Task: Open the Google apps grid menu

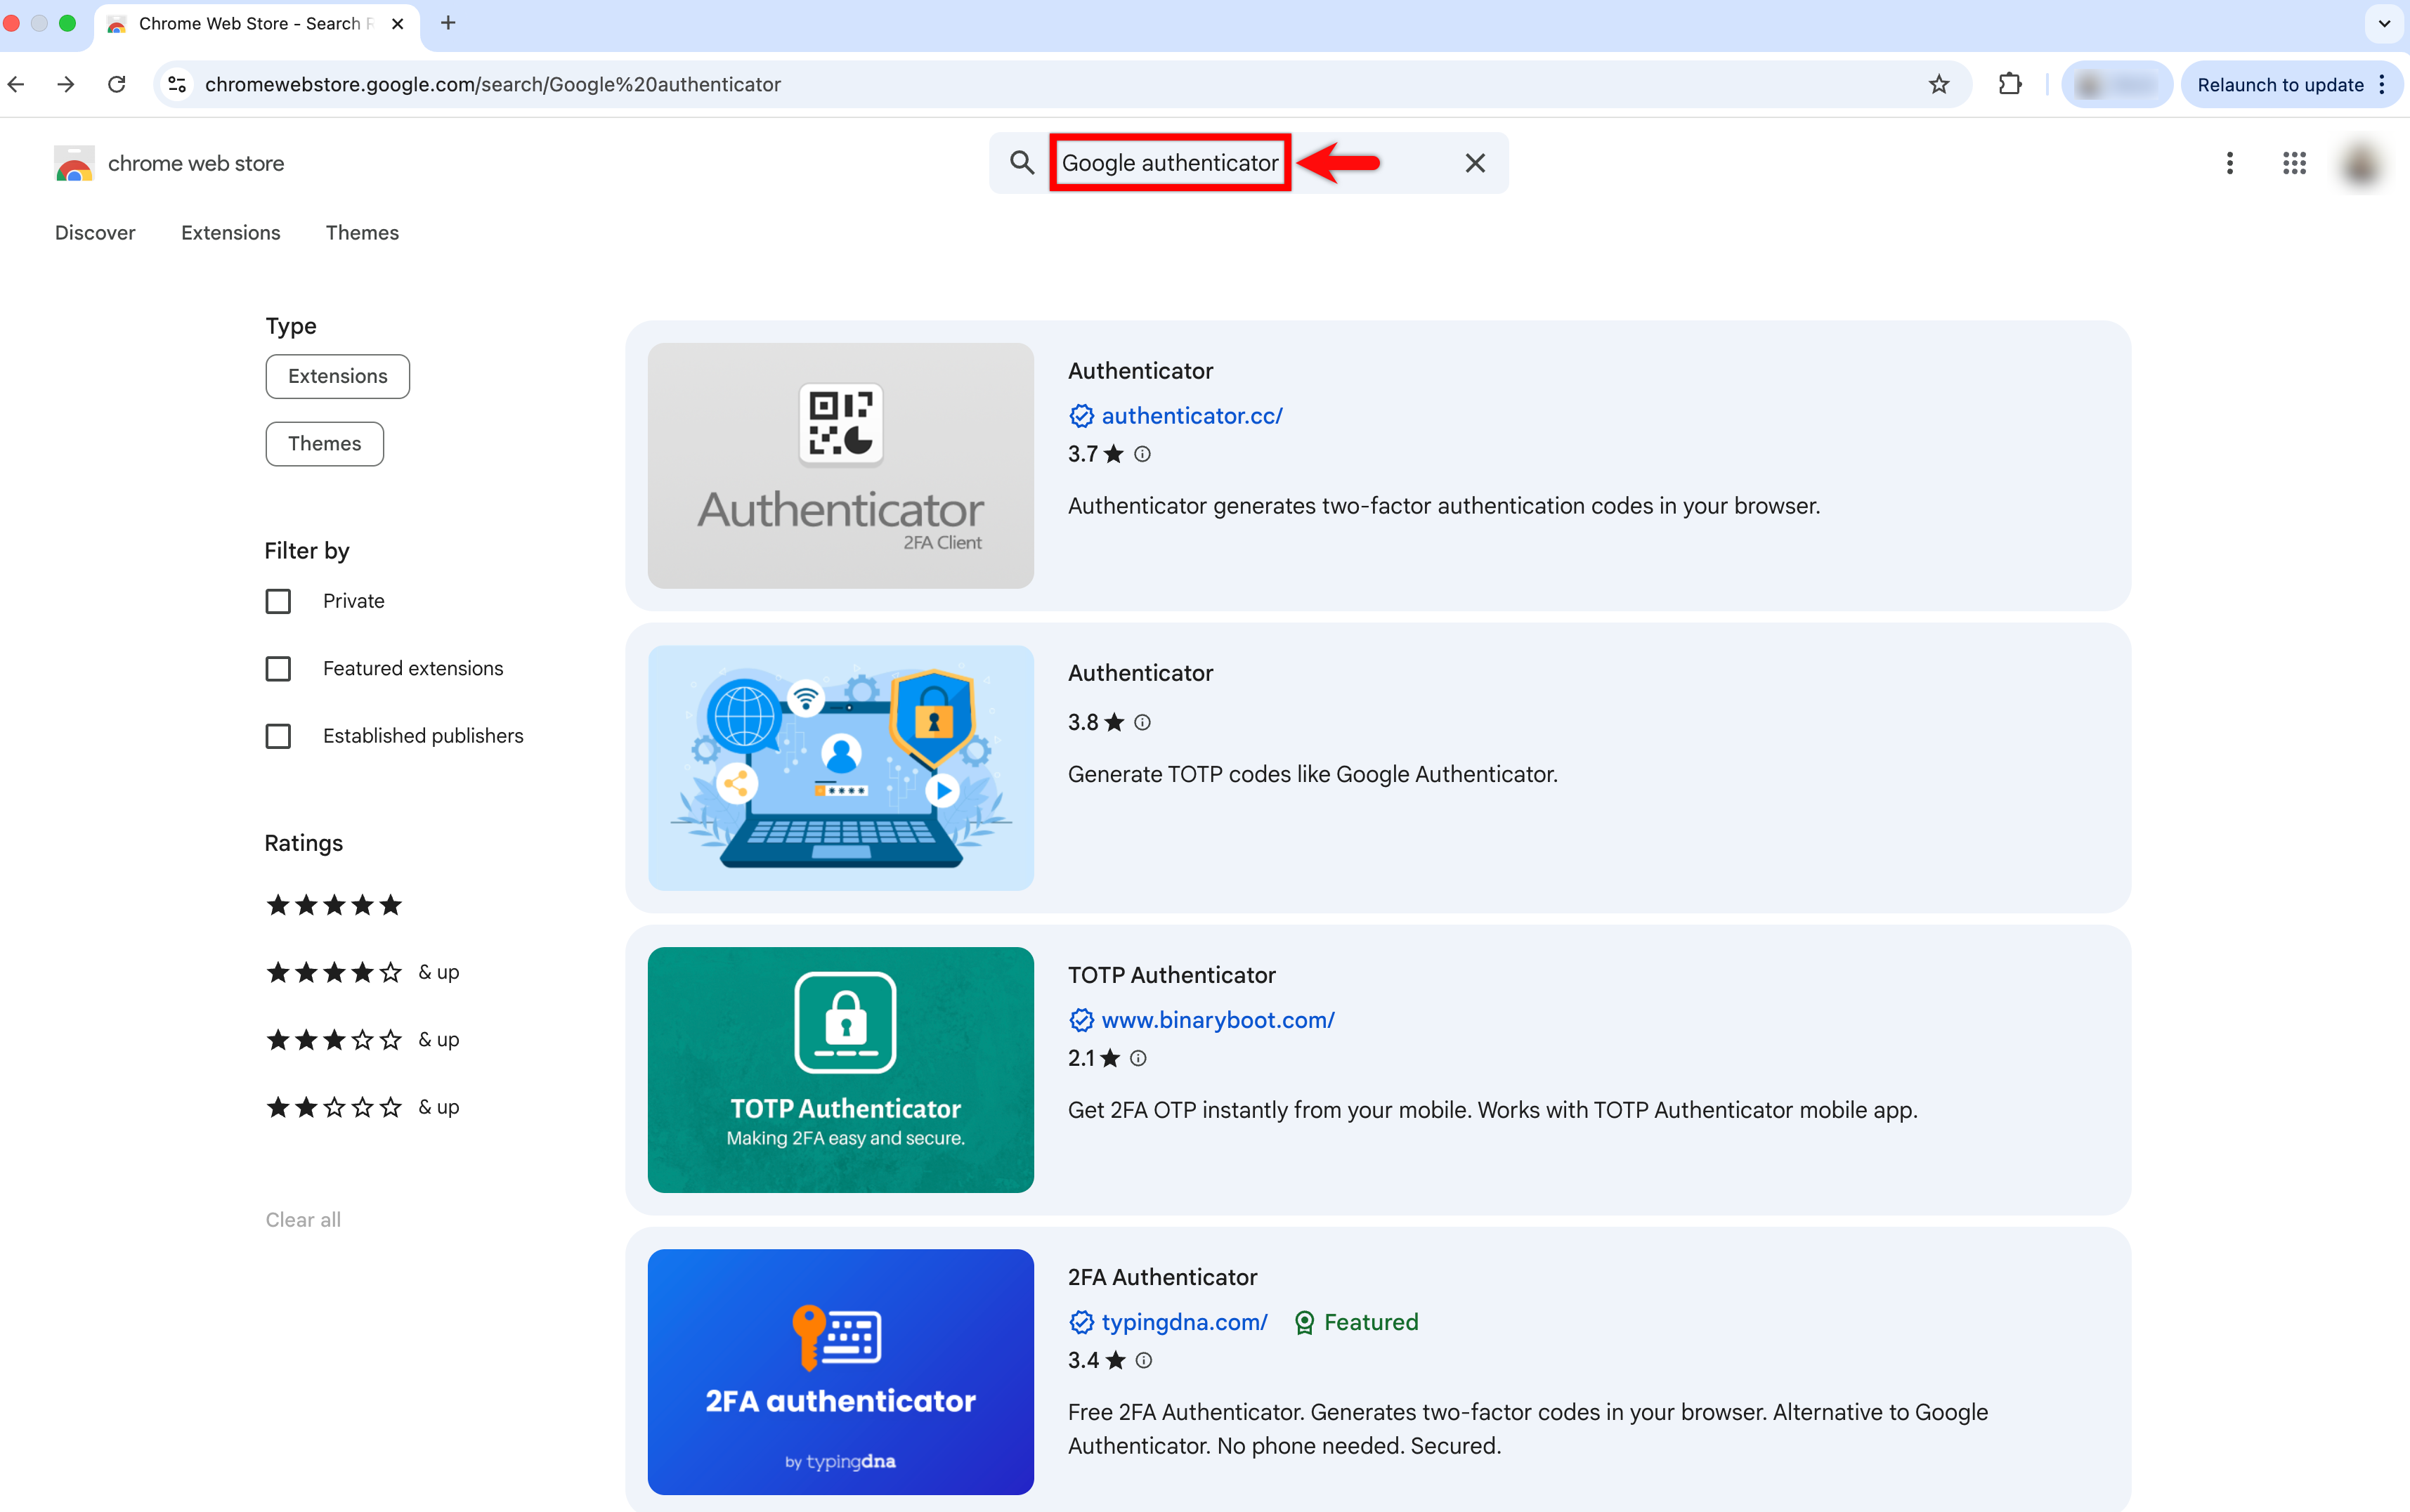Action: (x=2294, y=163)
